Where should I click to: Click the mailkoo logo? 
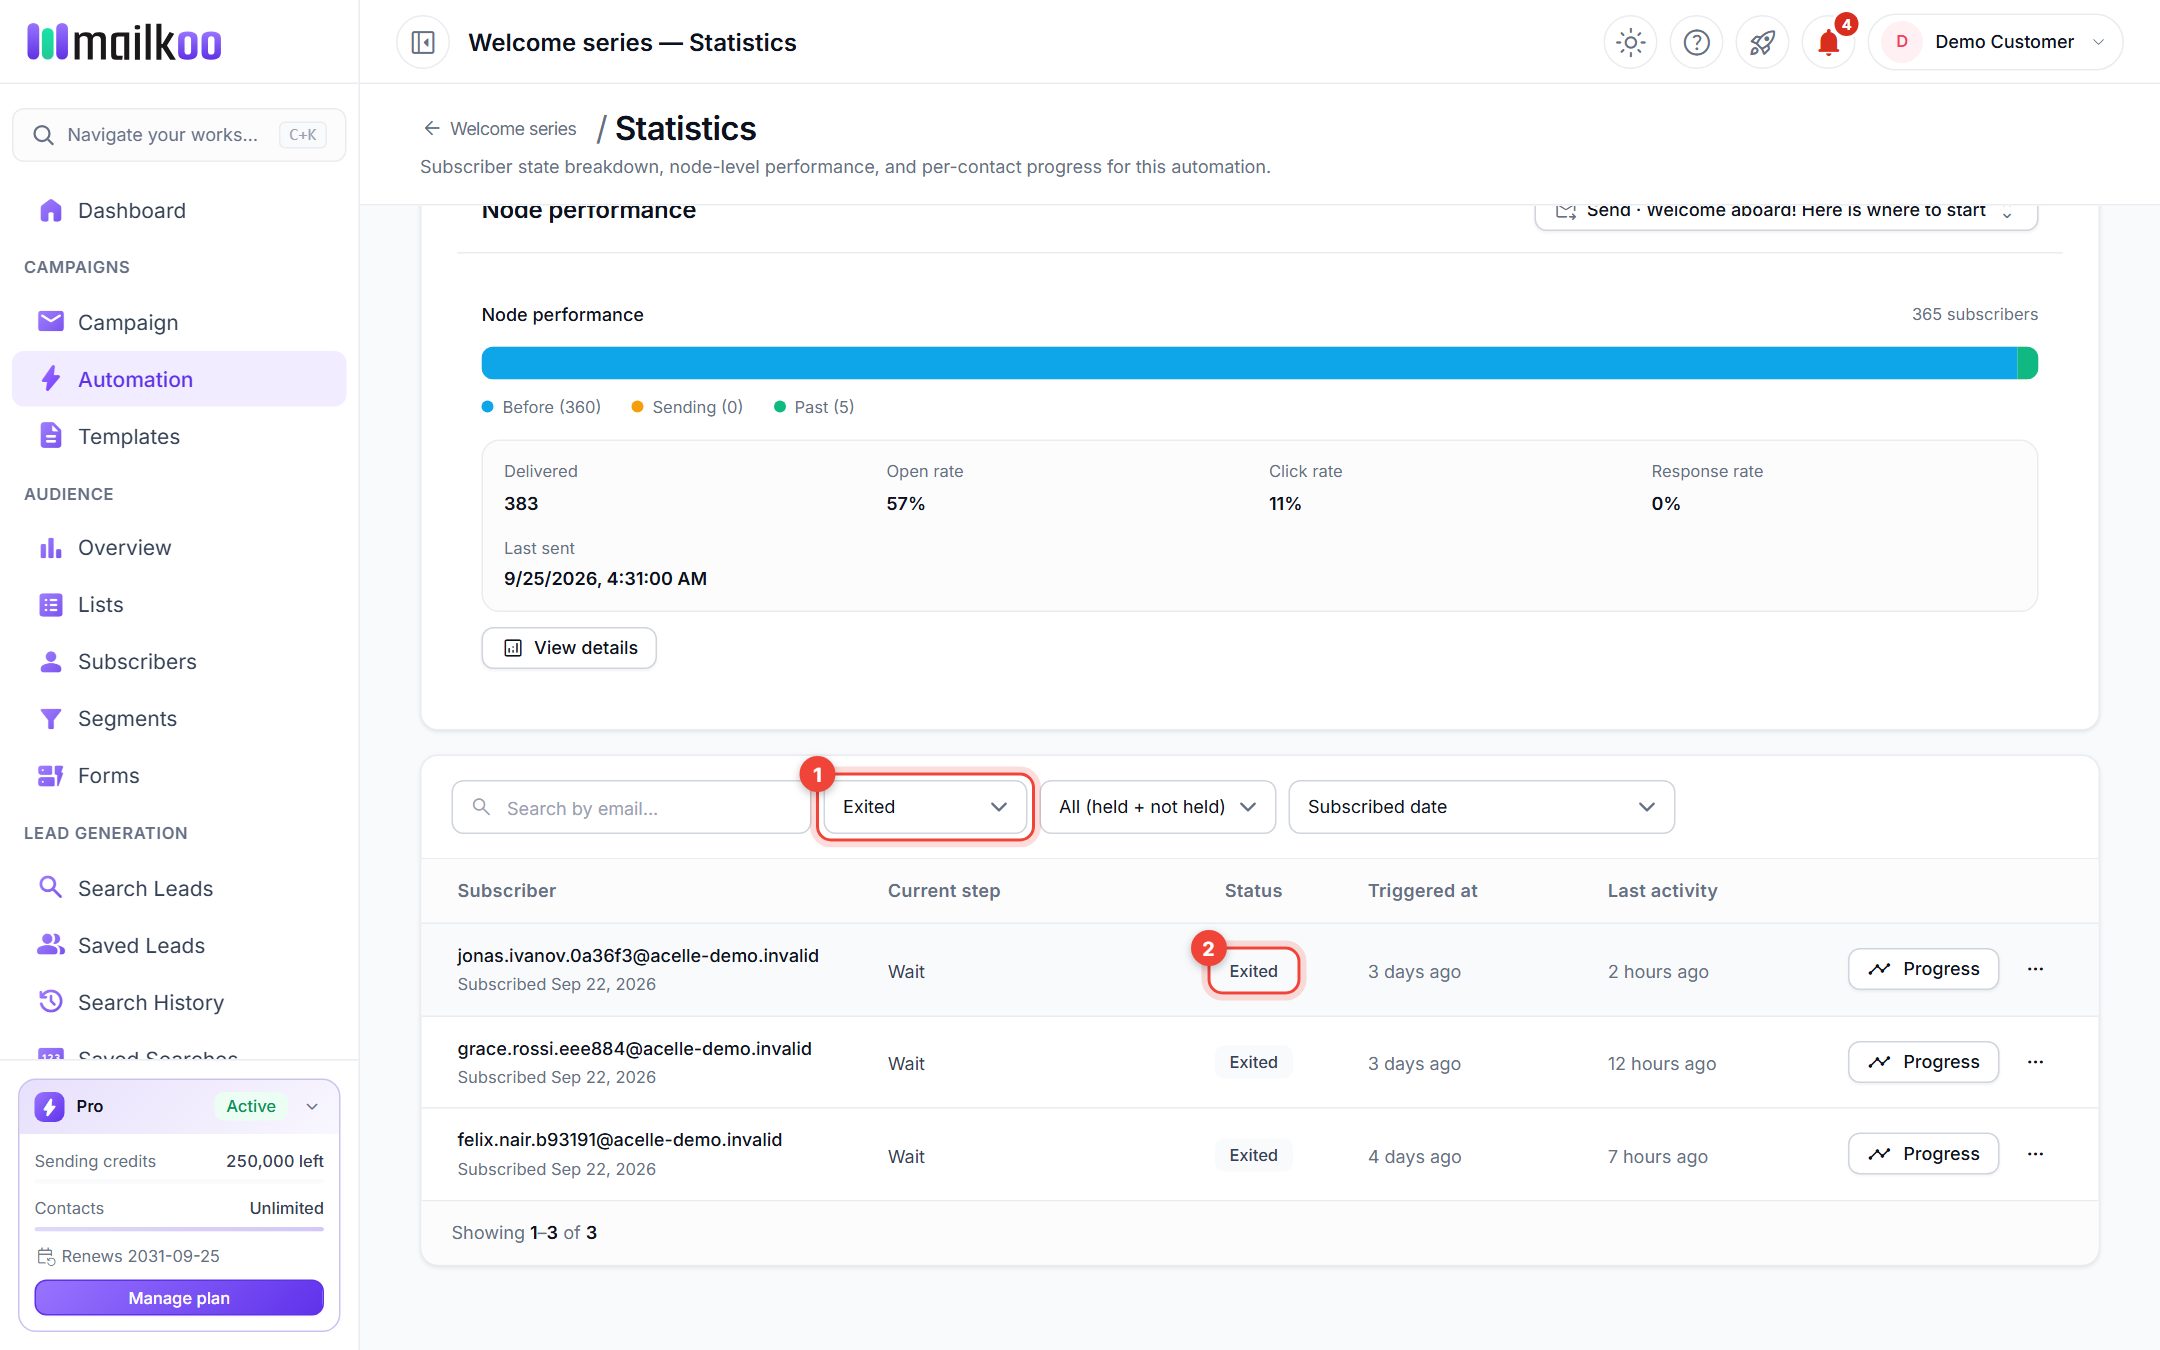[x=124, y=42]
